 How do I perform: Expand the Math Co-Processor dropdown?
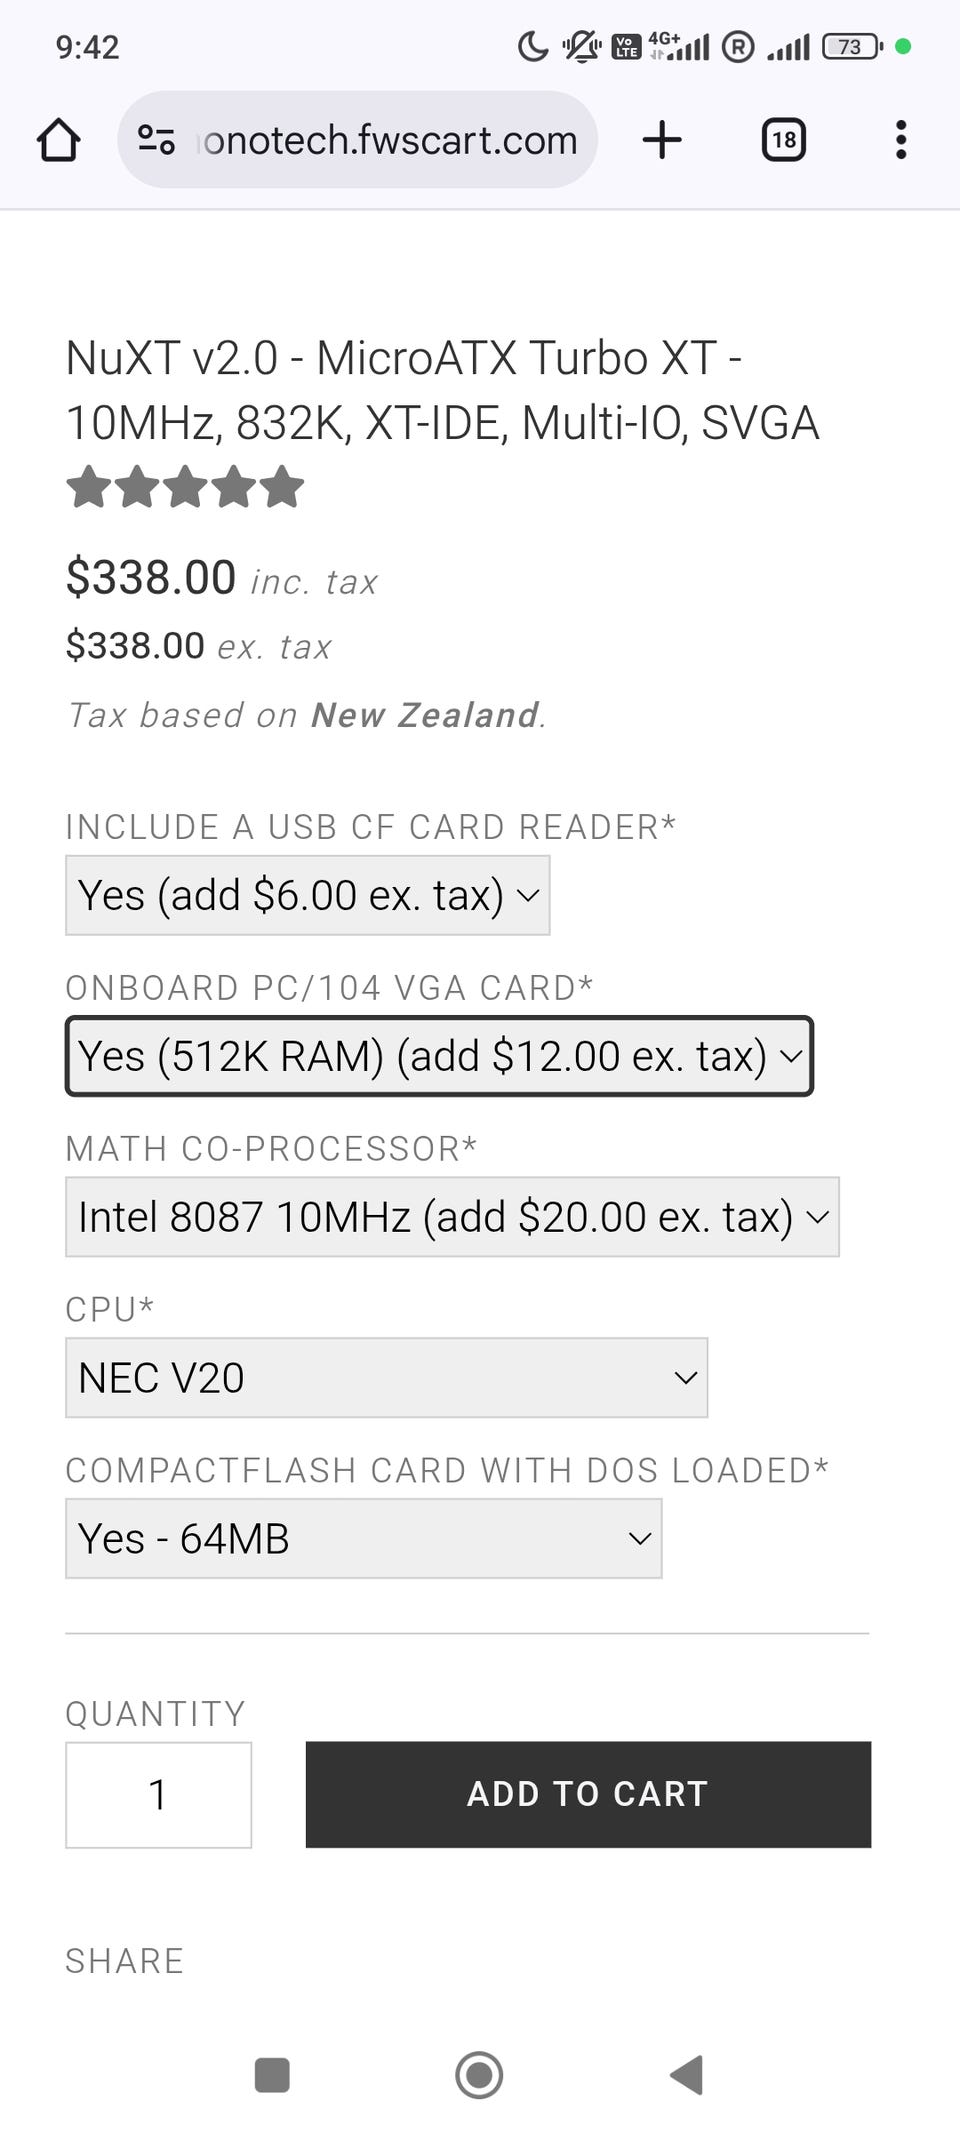click(452, 1217)
